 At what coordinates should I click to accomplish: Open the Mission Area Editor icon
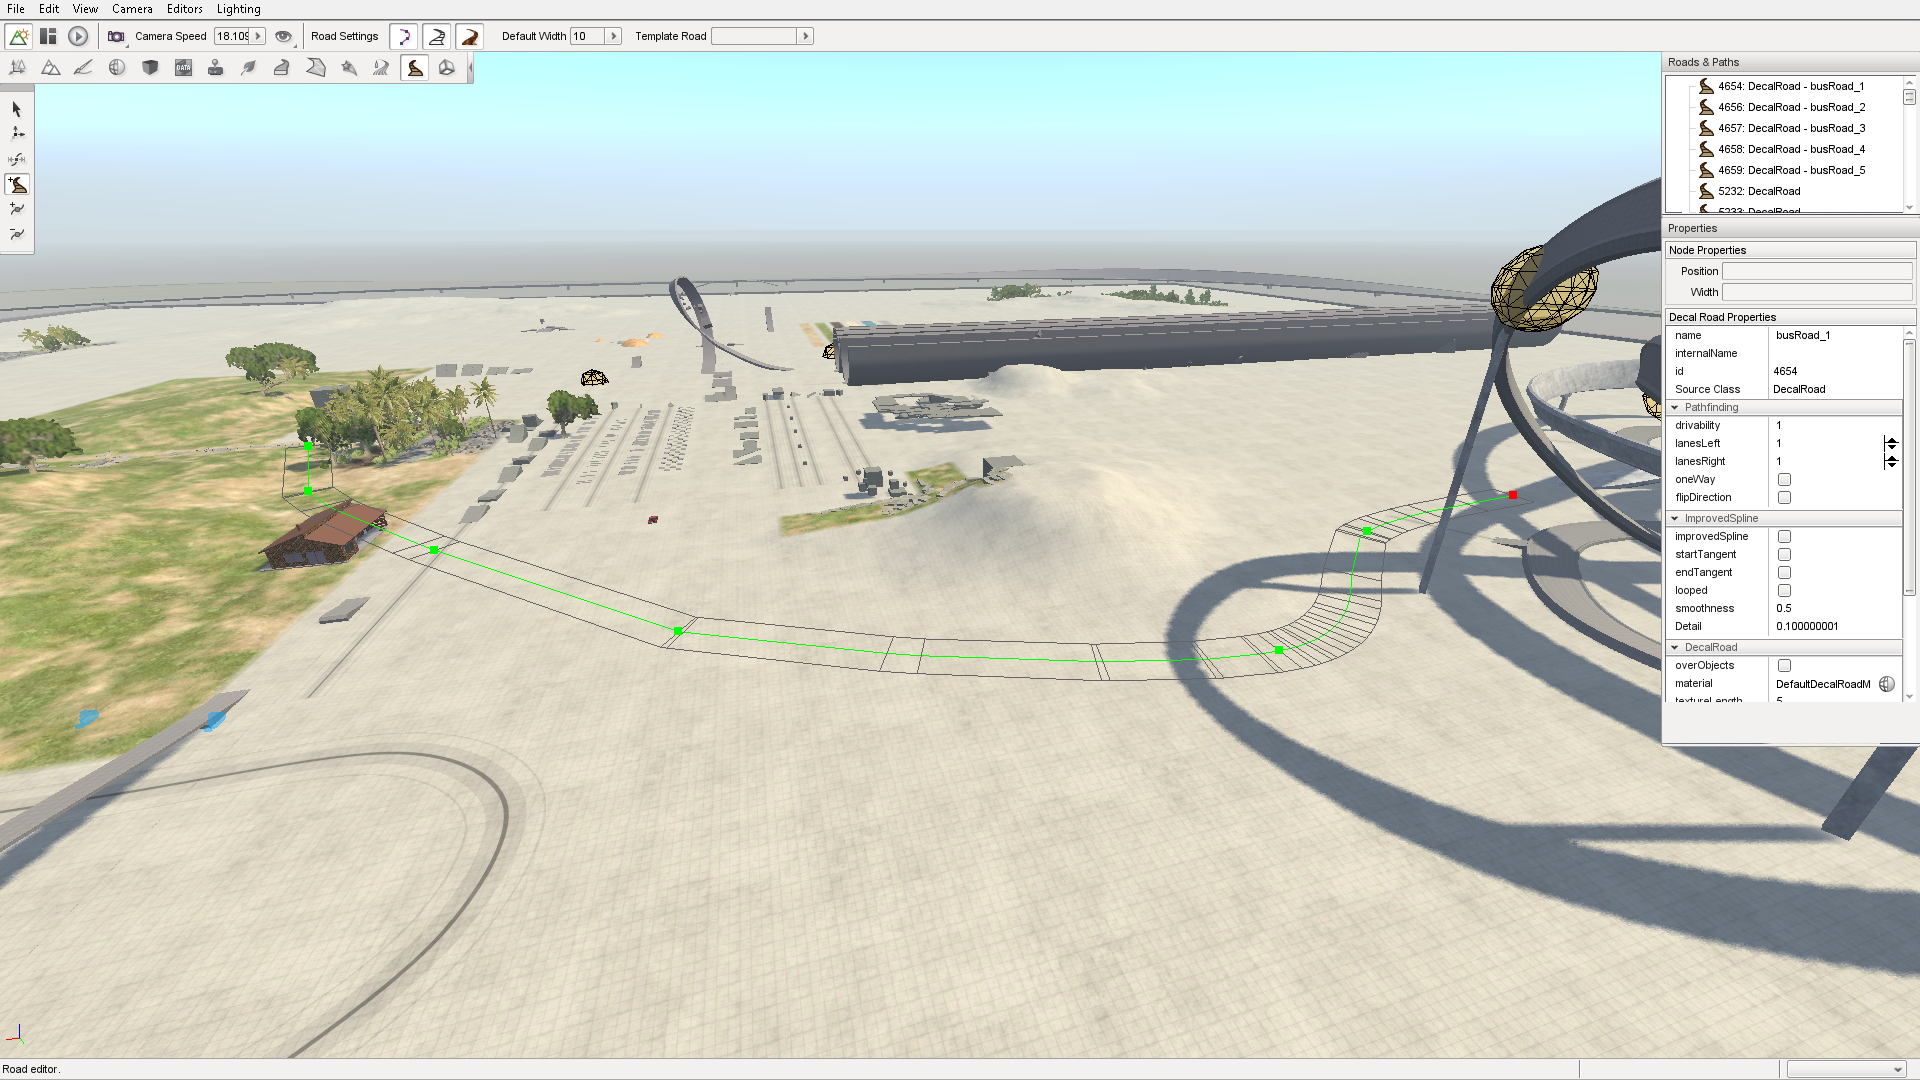pyautogui.click(x=315, y=68)
